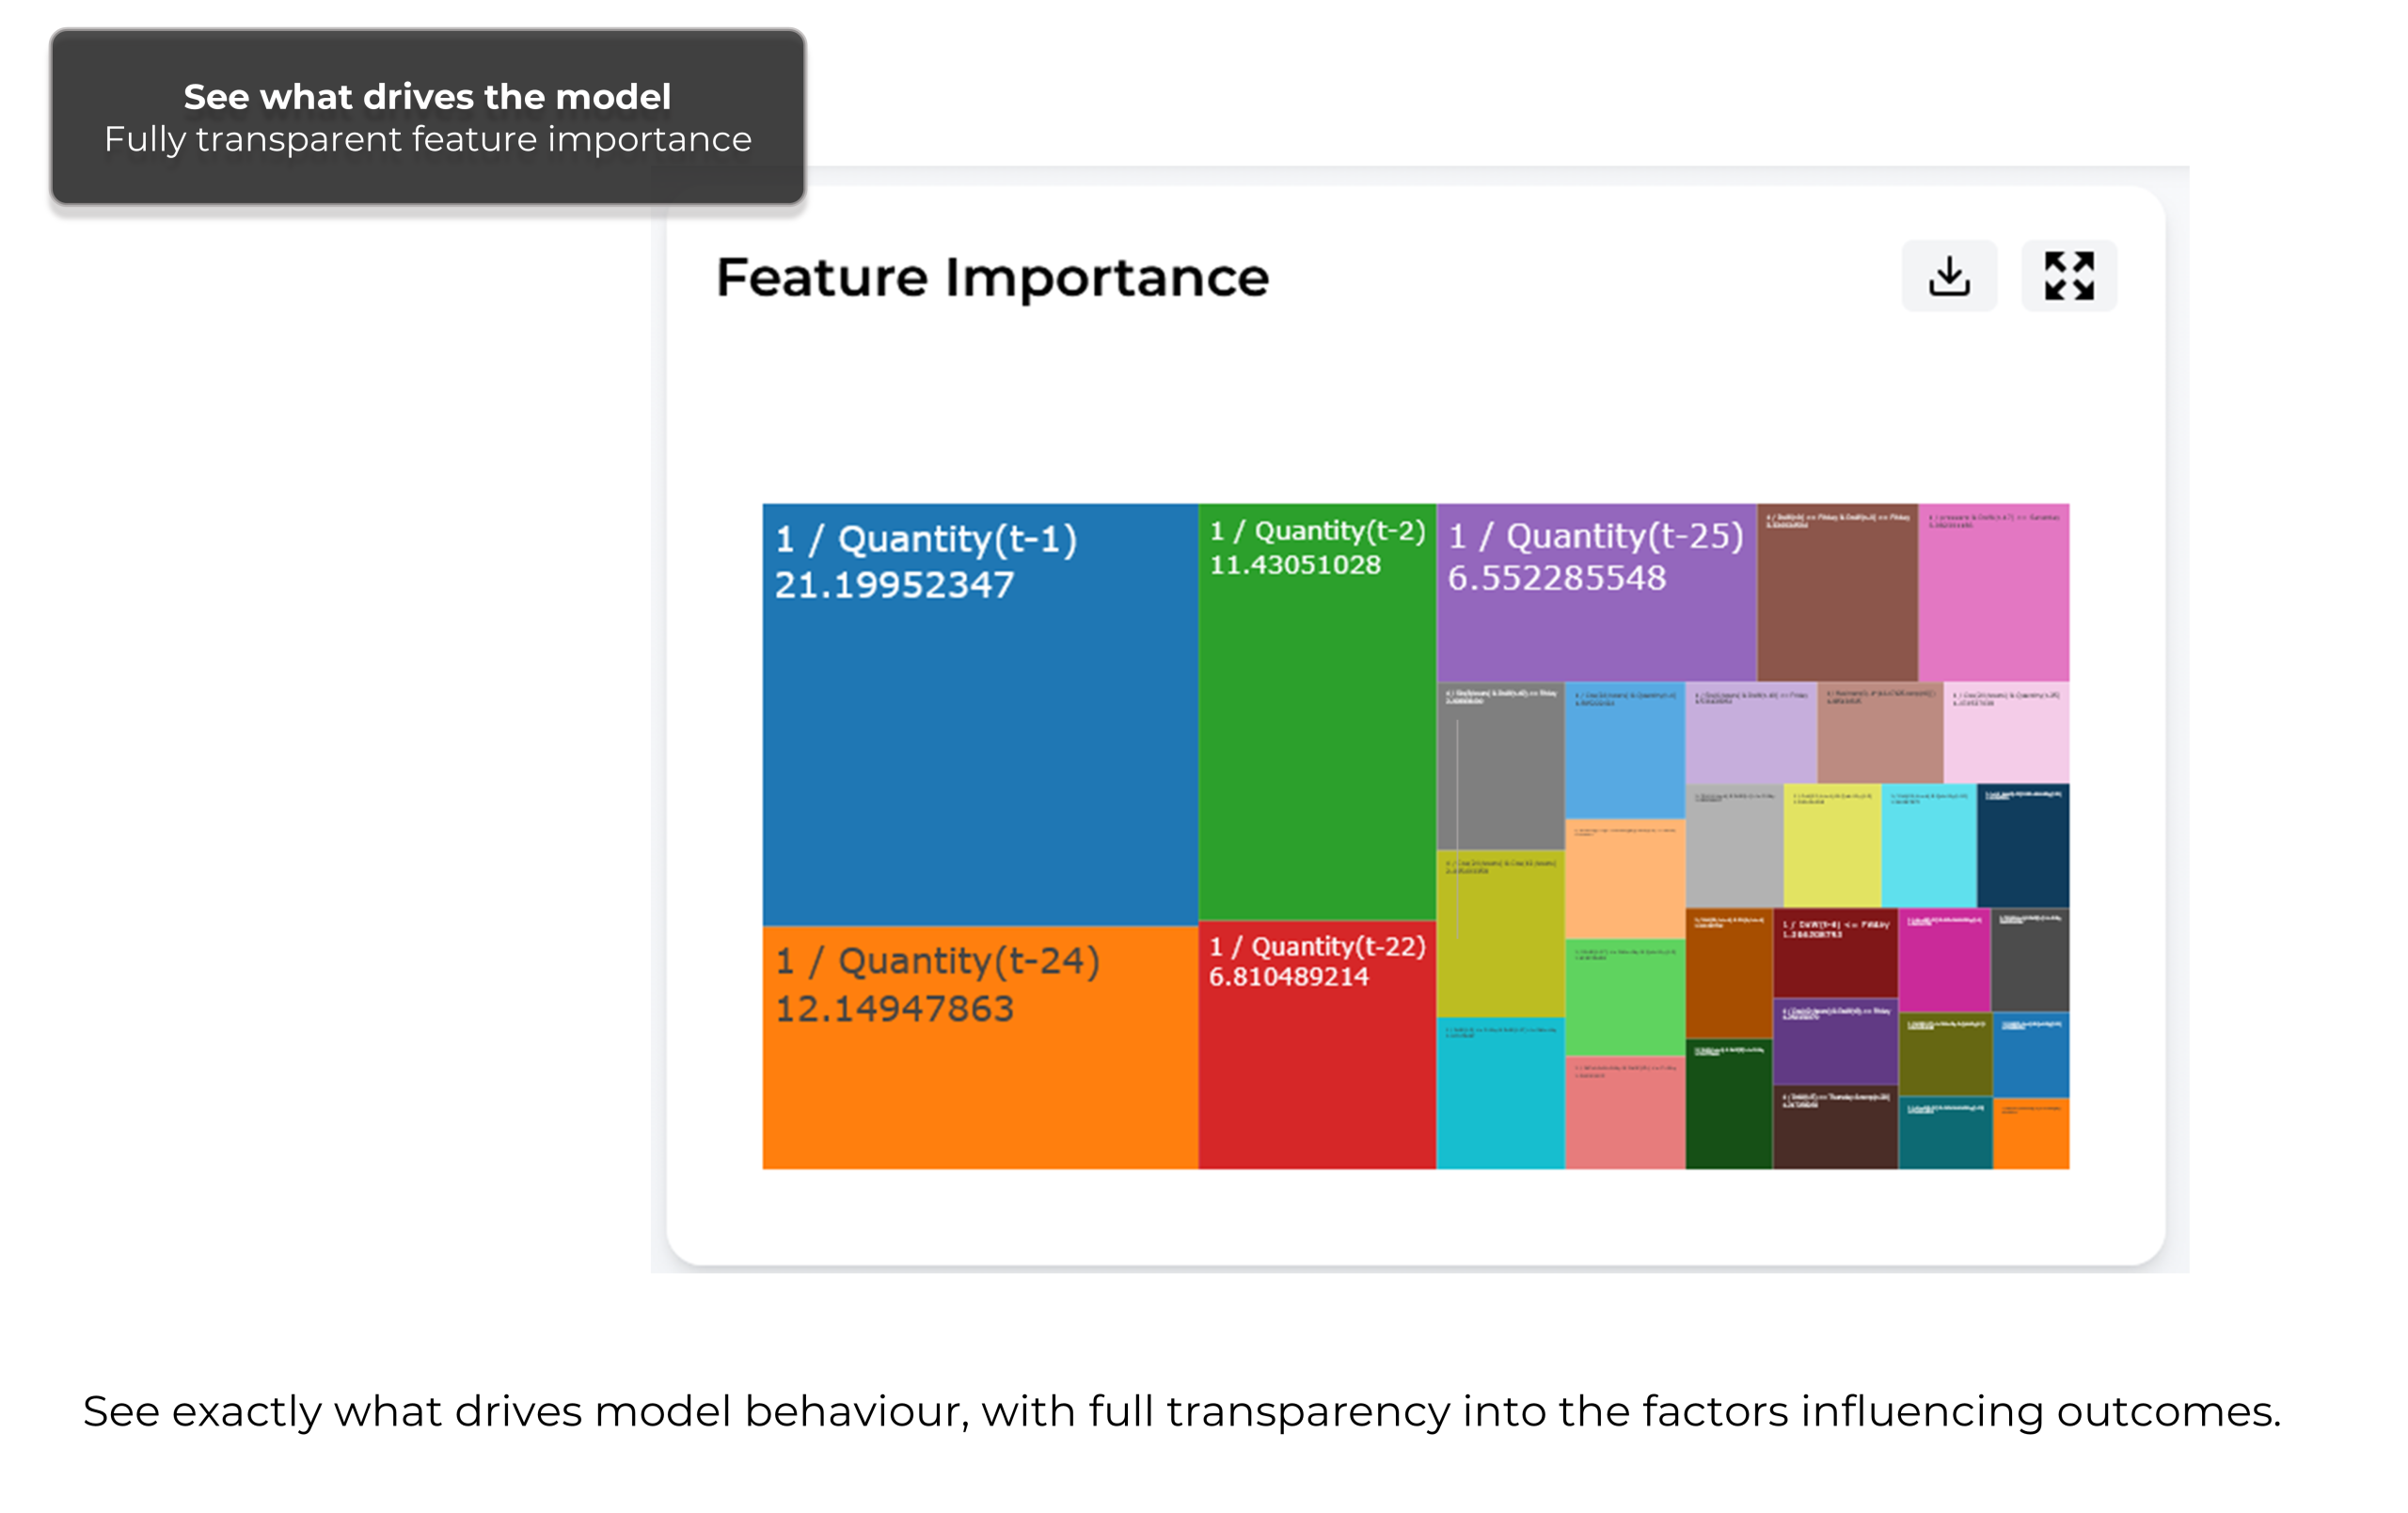Select the purple 1 / Quantity(t-25) block
Image resolution: width=2408 pixels, height=1513 pixels.
click(1597, 592)
